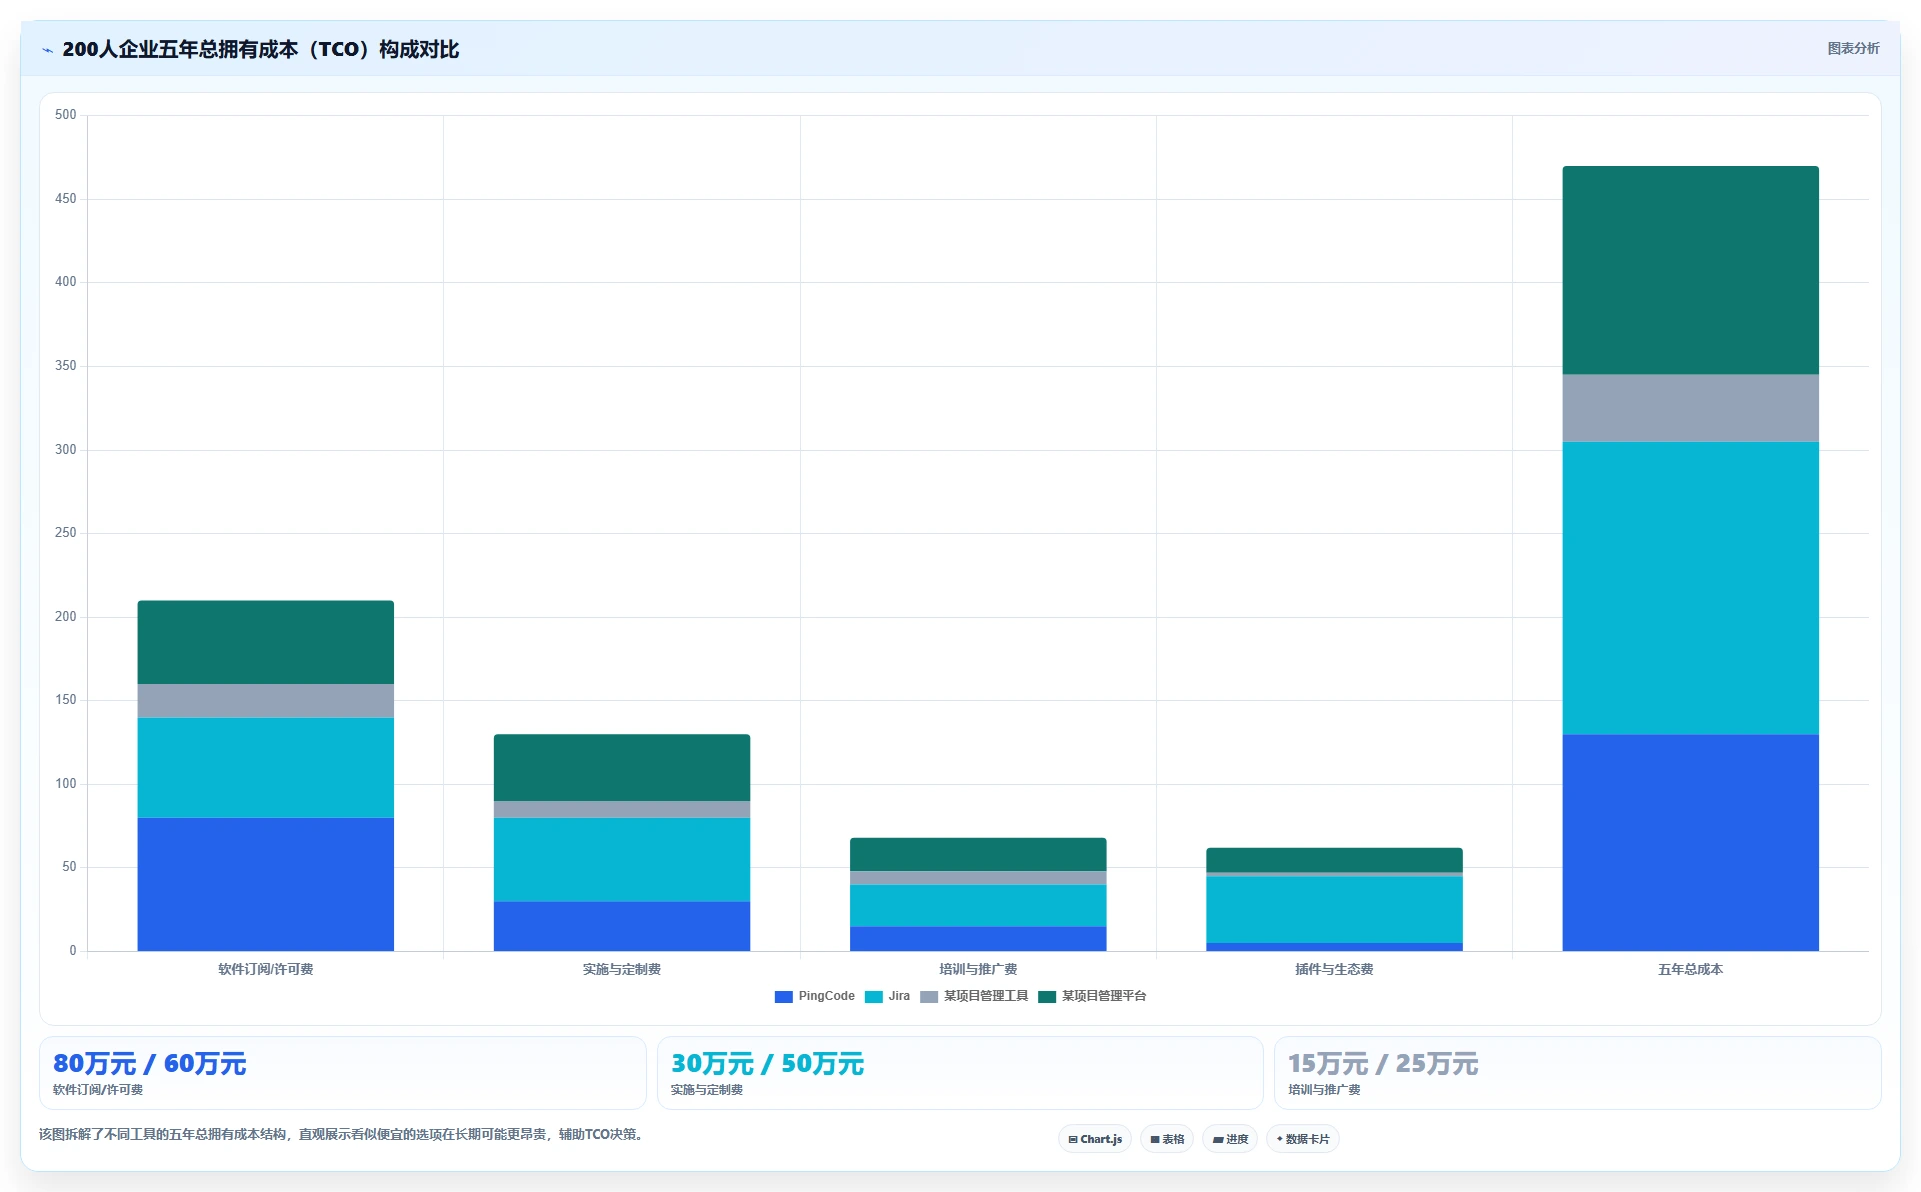The height and width of the screenshot is (1192, 1921).
Task: Select the 数据卡片 tag pill
Action: (1303, 1139)
